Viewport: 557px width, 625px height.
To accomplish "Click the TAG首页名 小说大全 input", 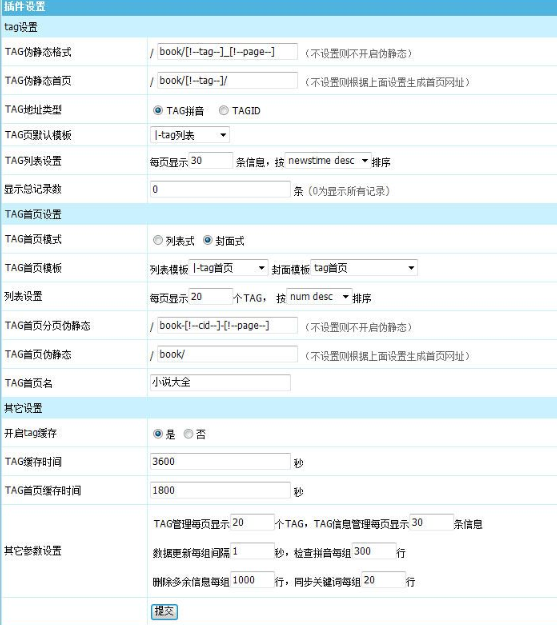I will 220,383.
